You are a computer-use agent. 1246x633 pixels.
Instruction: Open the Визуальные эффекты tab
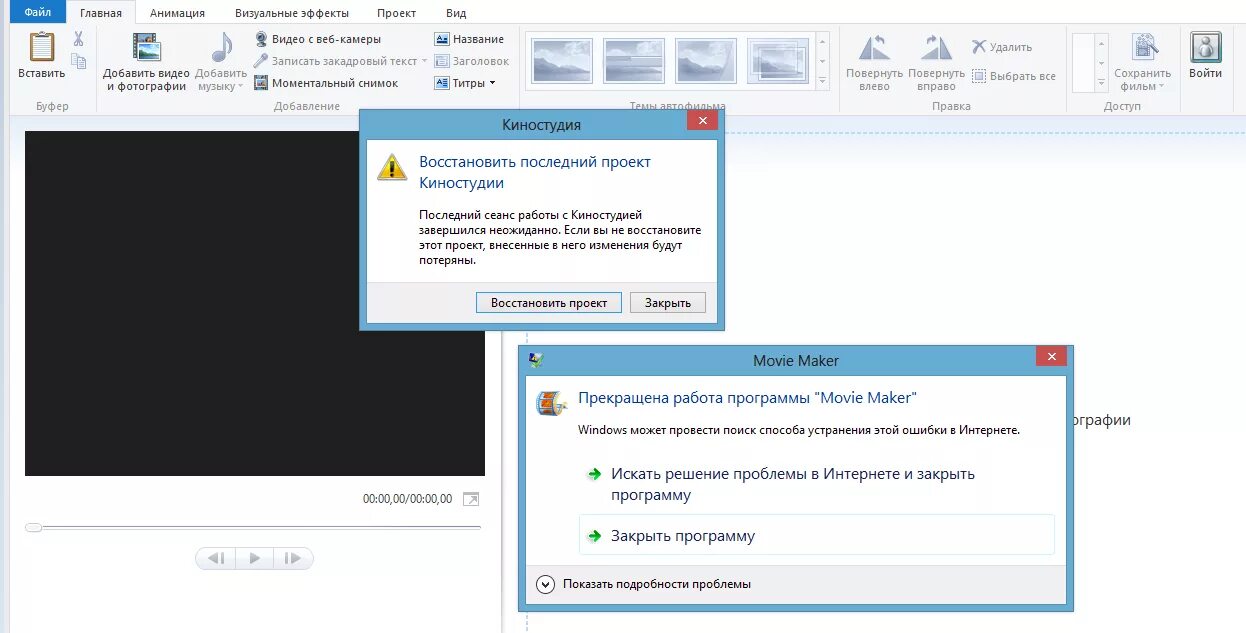[x=292, y=13]
